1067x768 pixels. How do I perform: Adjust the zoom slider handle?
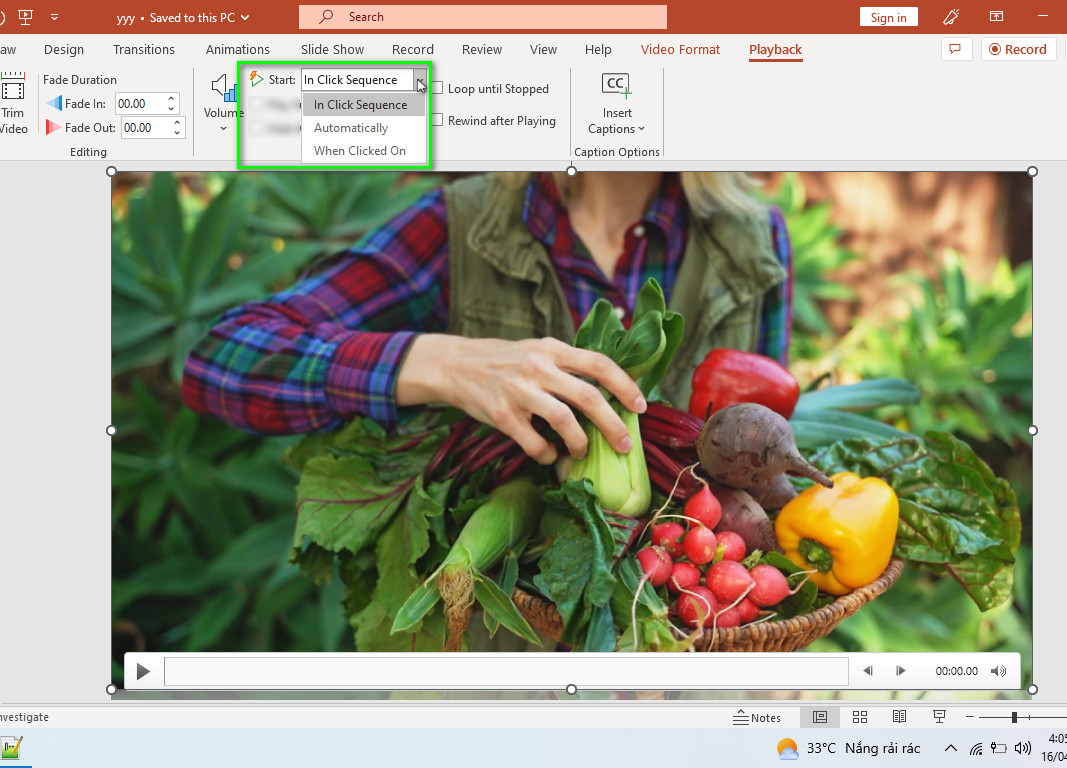[x=1014, y=717]
